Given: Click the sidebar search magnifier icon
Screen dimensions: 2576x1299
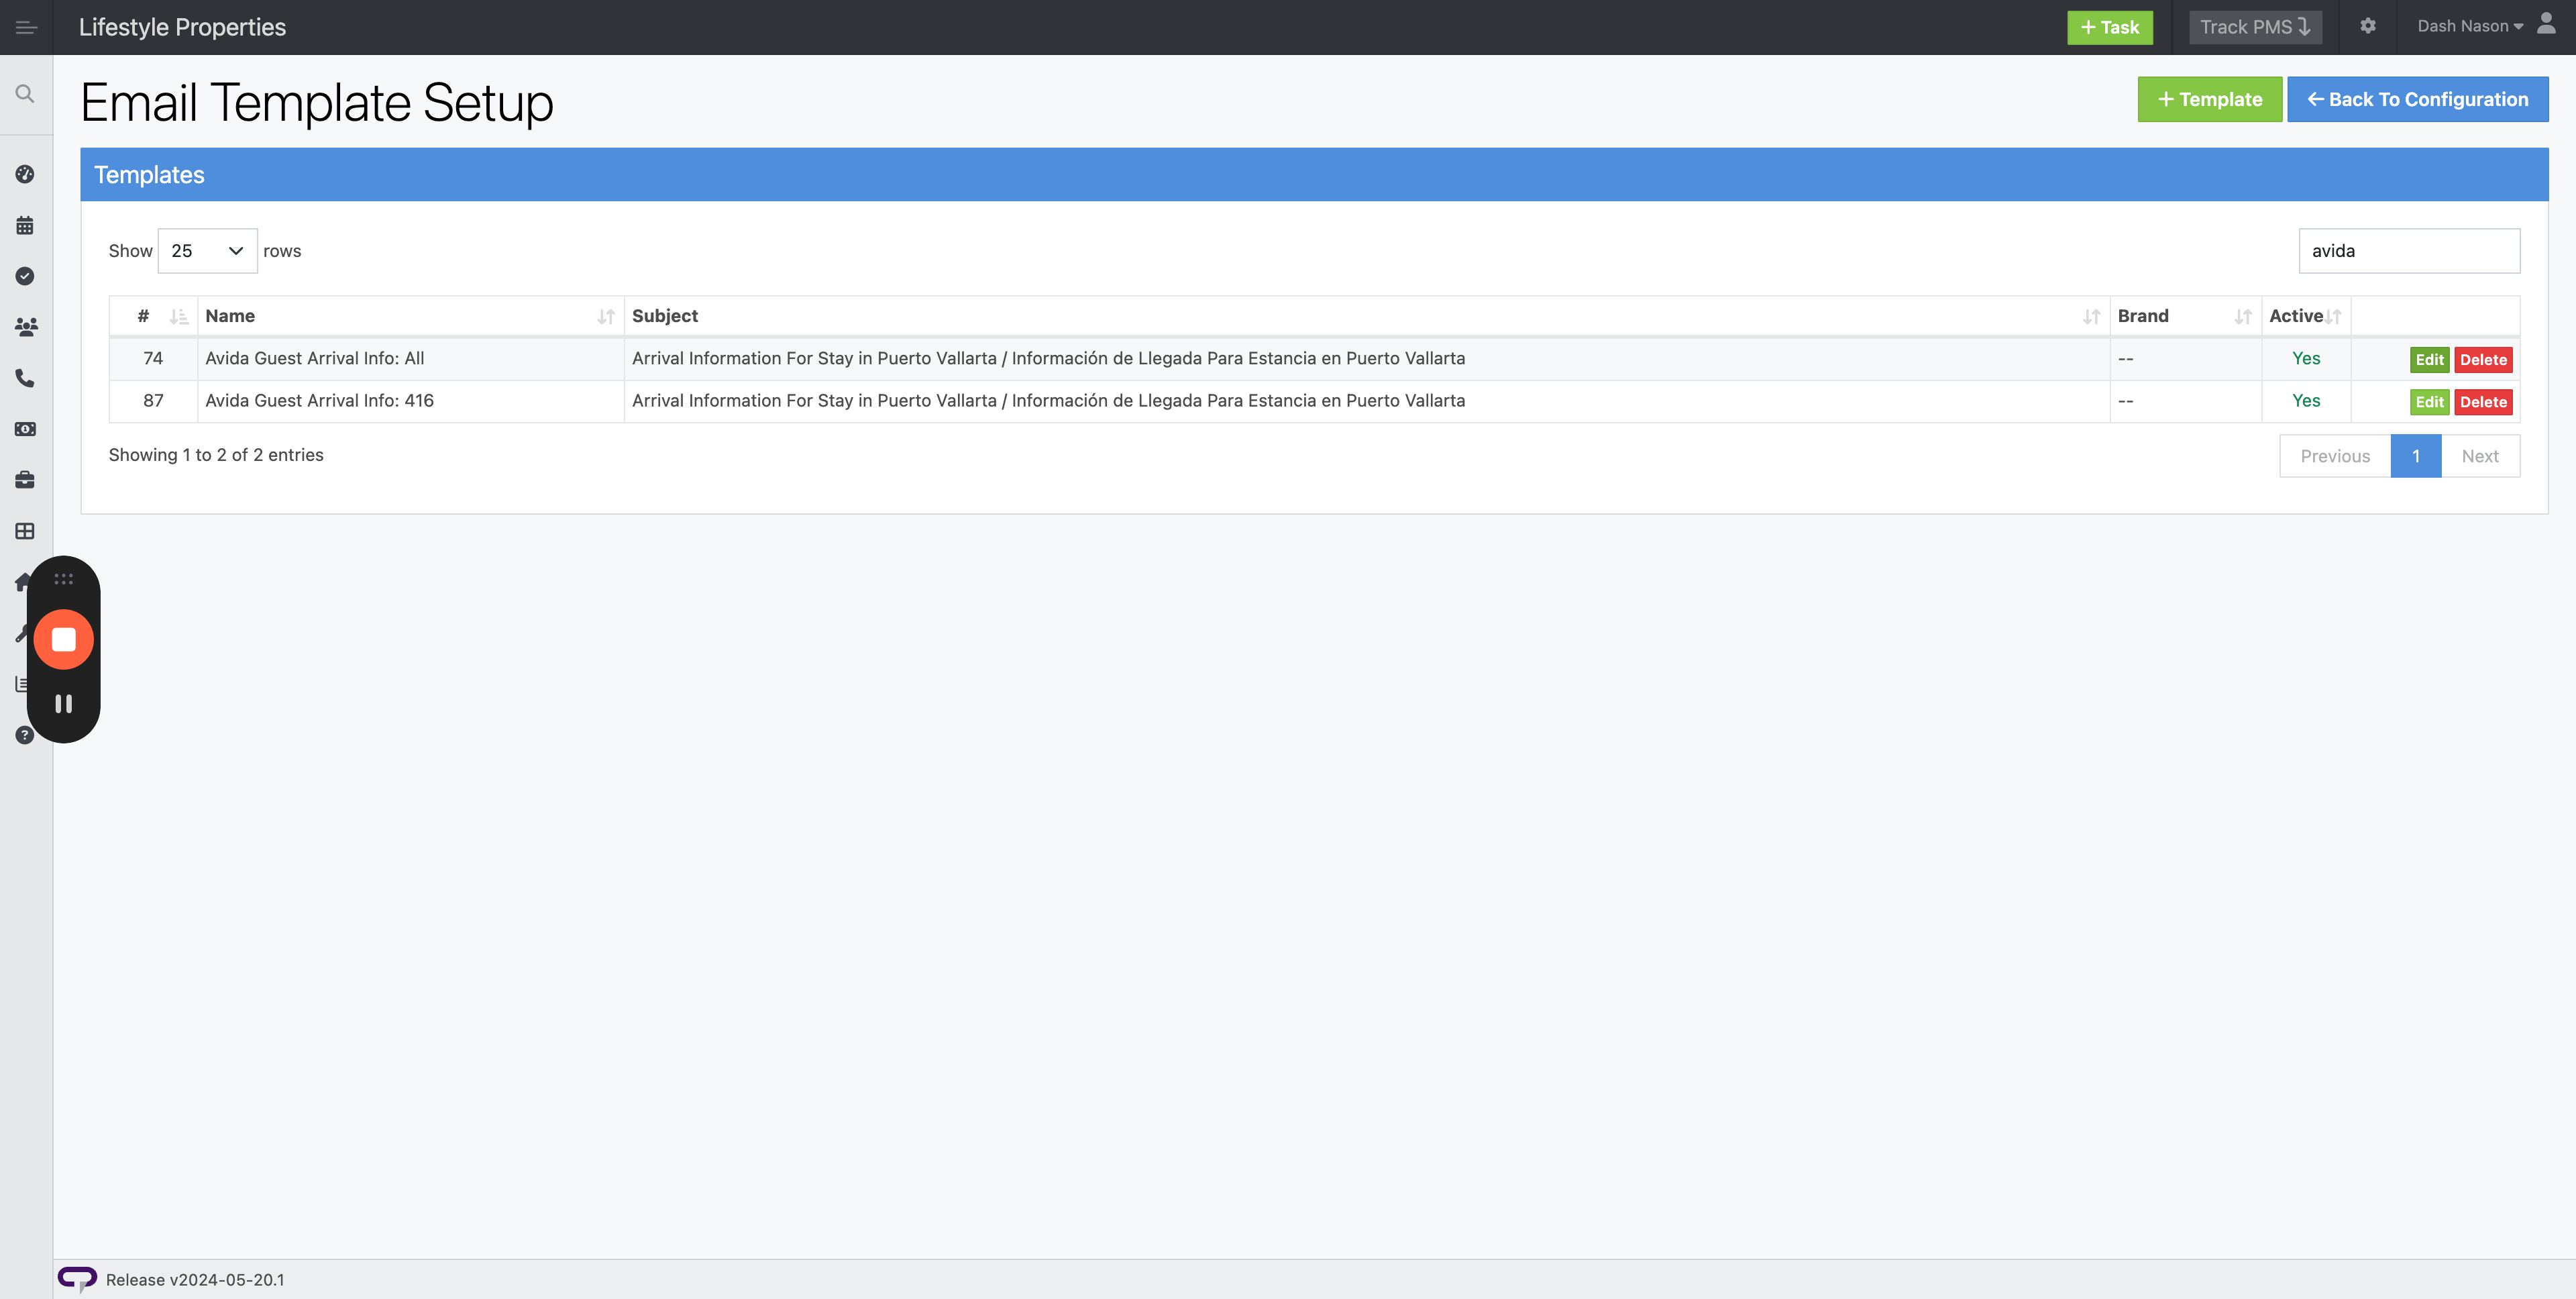Looking at the screenshot, I should coord(25,94).
